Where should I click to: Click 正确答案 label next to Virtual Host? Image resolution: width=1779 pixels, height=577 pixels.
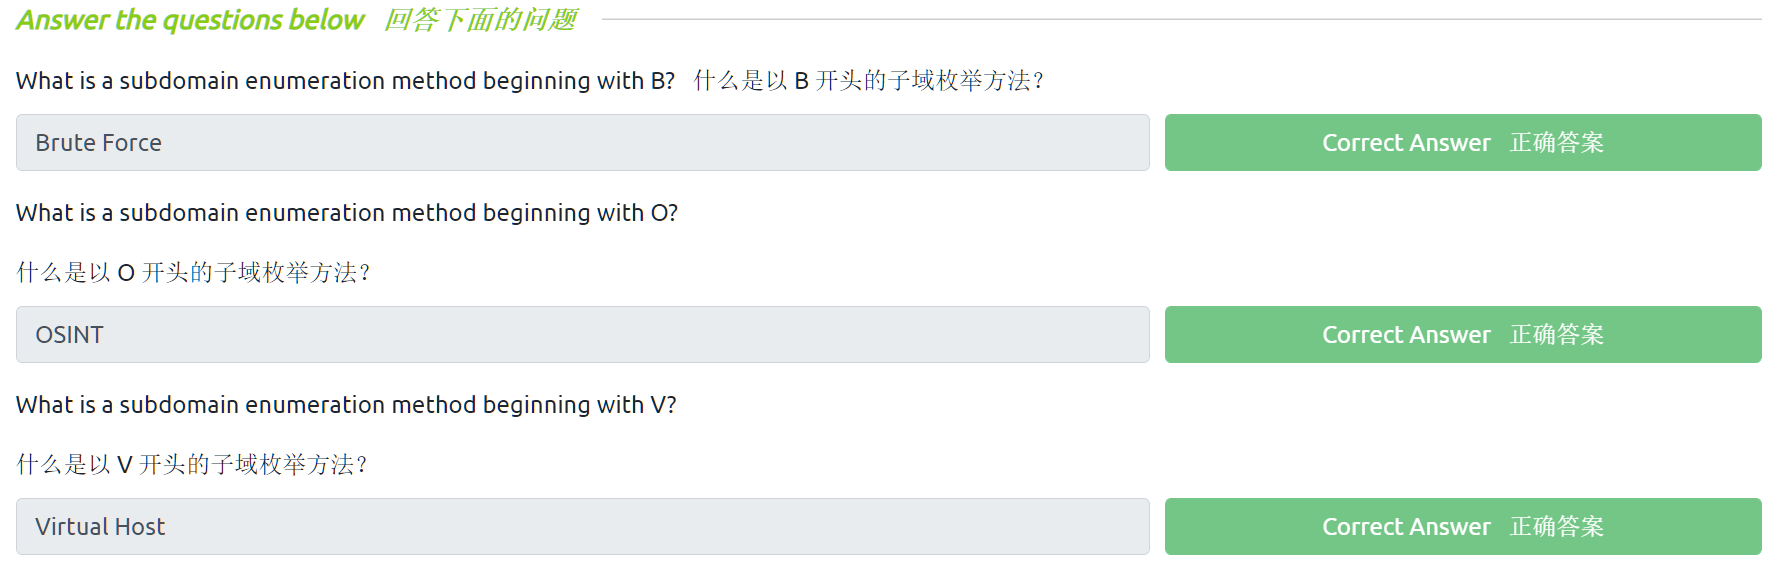click(1556, 527)
